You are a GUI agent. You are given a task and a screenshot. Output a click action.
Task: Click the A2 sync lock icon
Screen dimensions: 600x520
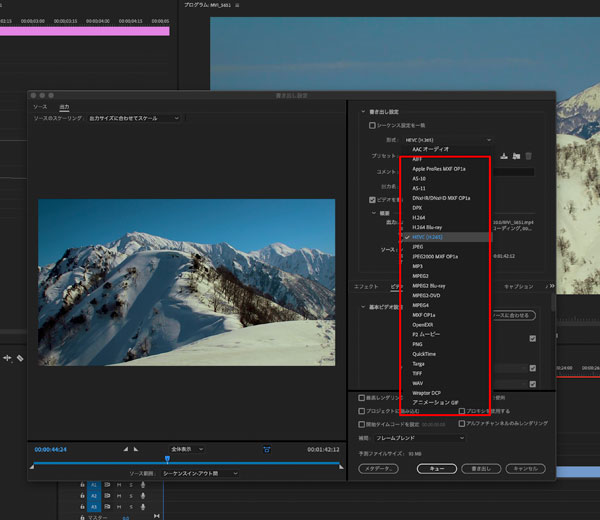tap(108, 496)
